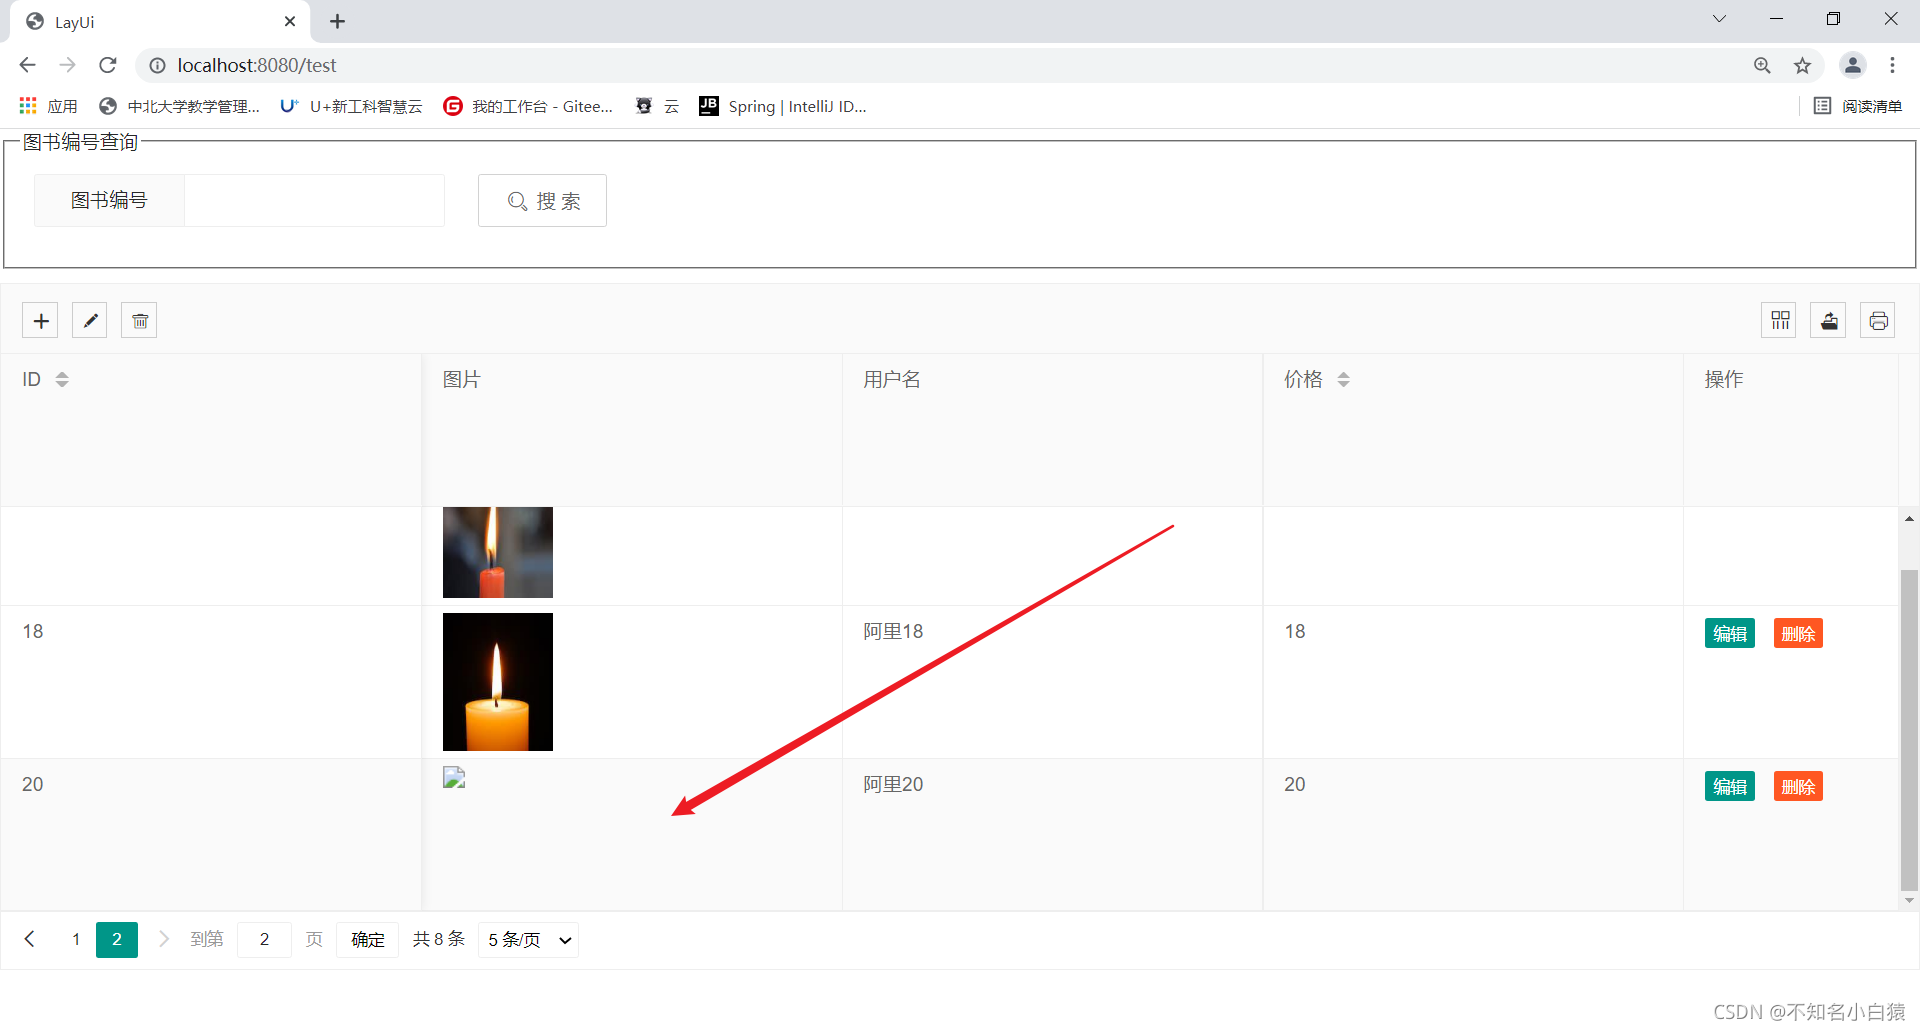Image resolution: width=1920 pixels, height=1030 pixels.
Task: Reload the localhost page
Action: coord(108,65)
